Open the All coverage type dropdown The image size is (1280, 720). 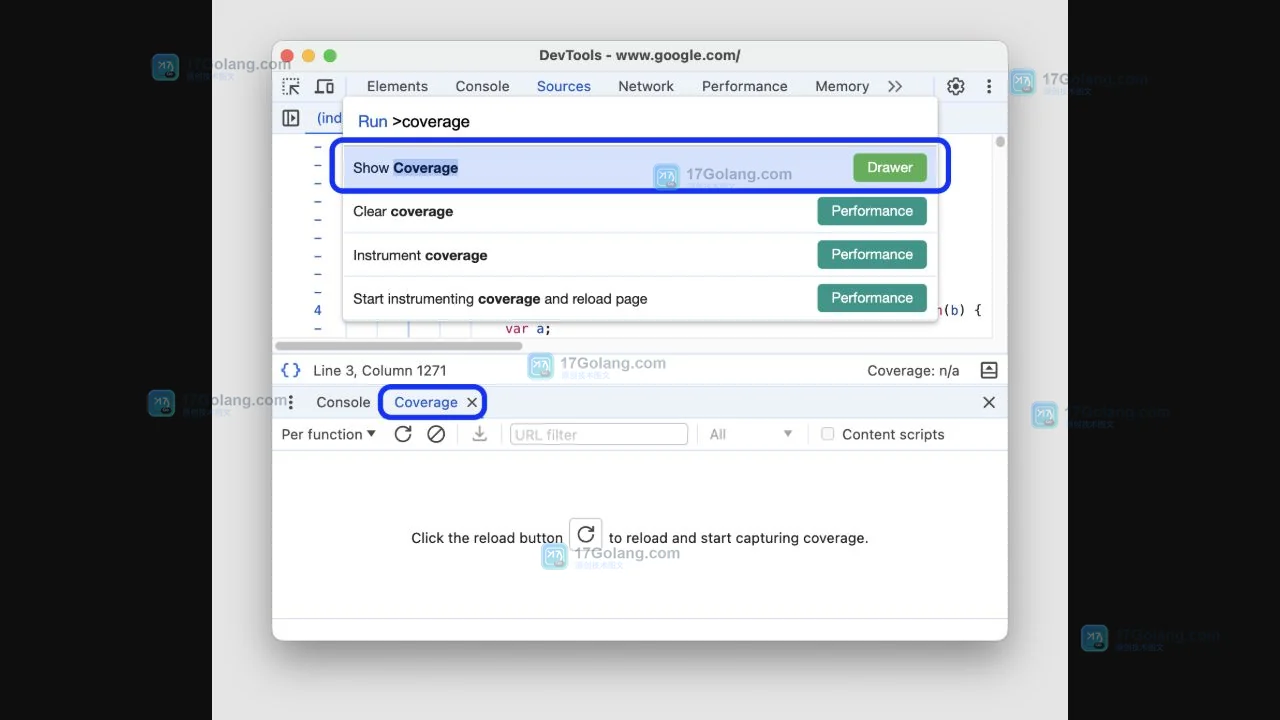pyautogui.click(x=751, y=434)
